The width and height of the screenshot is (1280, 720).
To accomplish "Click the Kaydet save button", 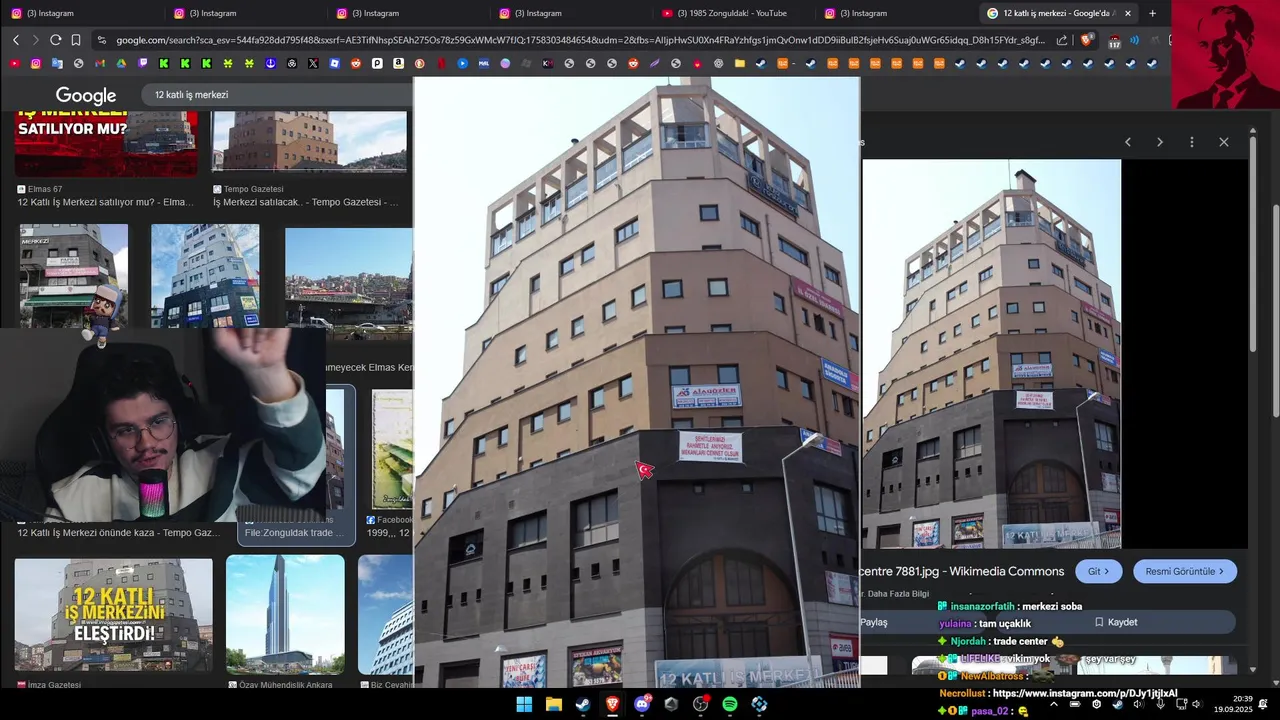I will (1116, 622).
